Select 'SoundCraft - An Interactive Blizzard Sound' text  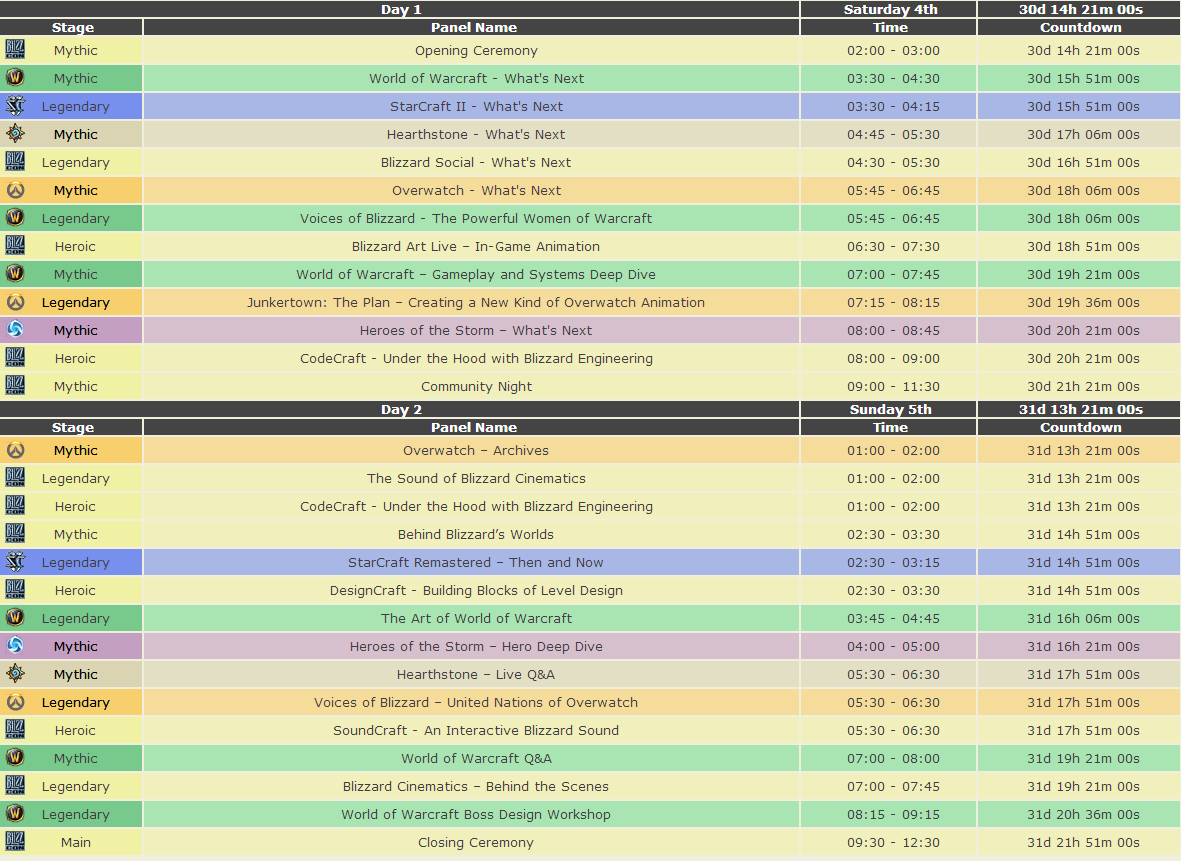pyautogui.click(x=476, y=730)
